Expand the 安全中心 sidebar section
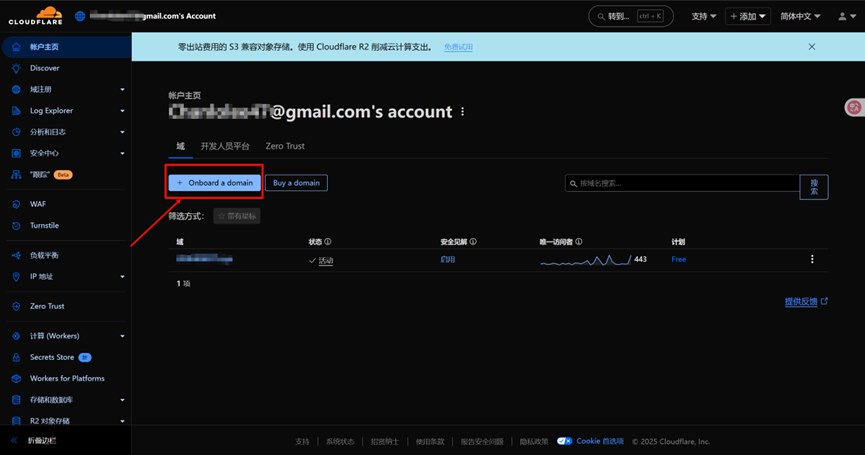 pos(122,153)
